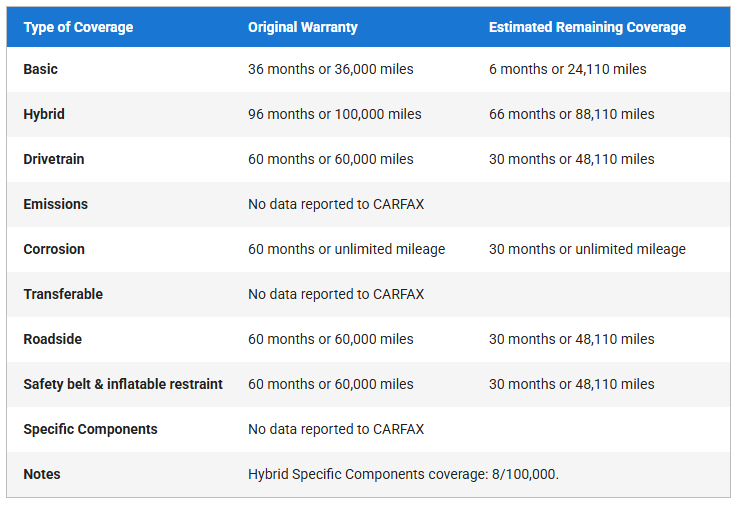Click Safety belt & inflatable restraint label
739x506 pixels.
[123, 384]
